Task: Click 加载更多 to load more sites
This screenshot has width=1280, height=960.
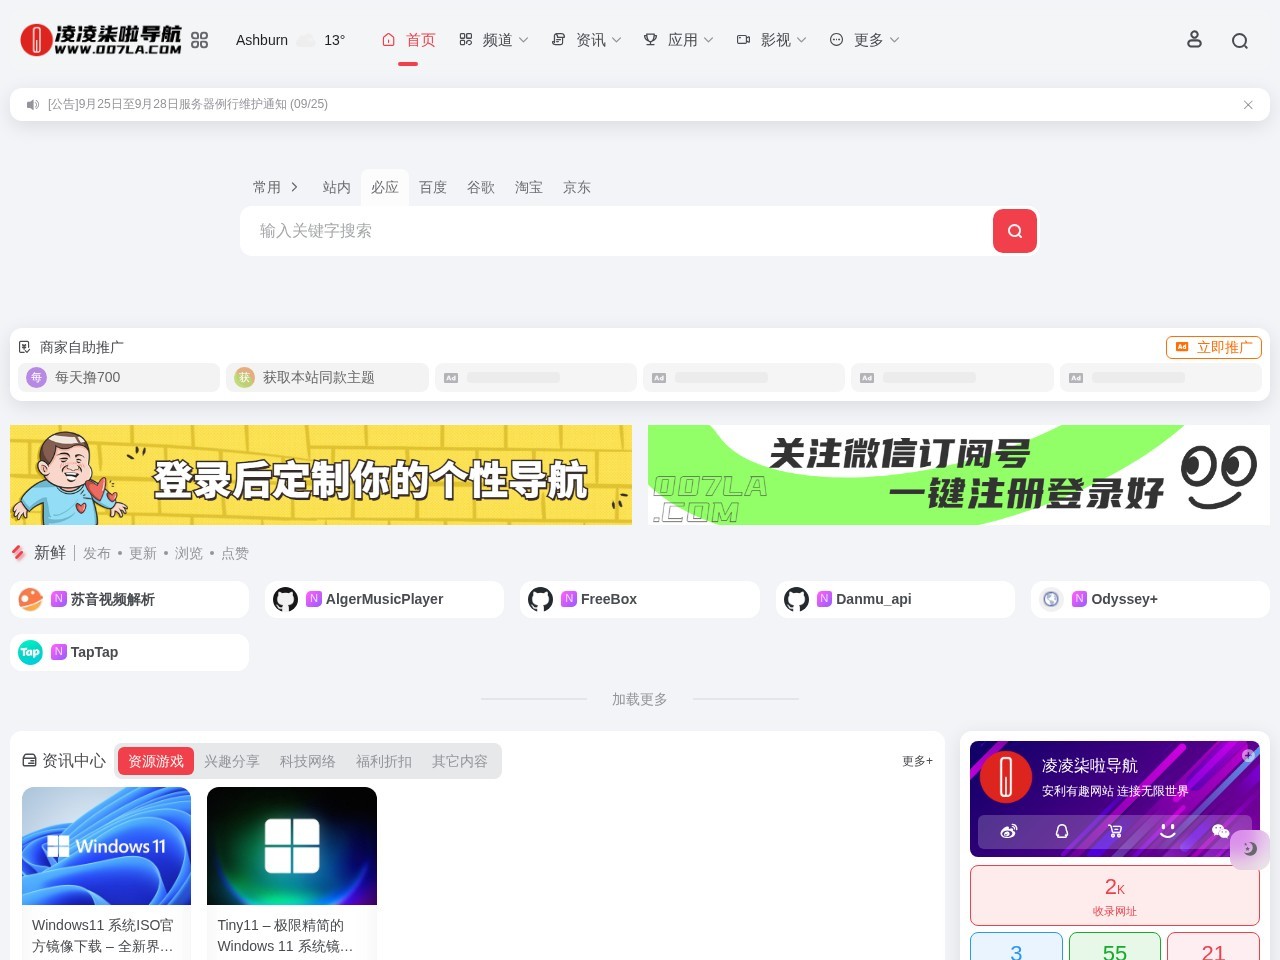Action: pos(640,699)
